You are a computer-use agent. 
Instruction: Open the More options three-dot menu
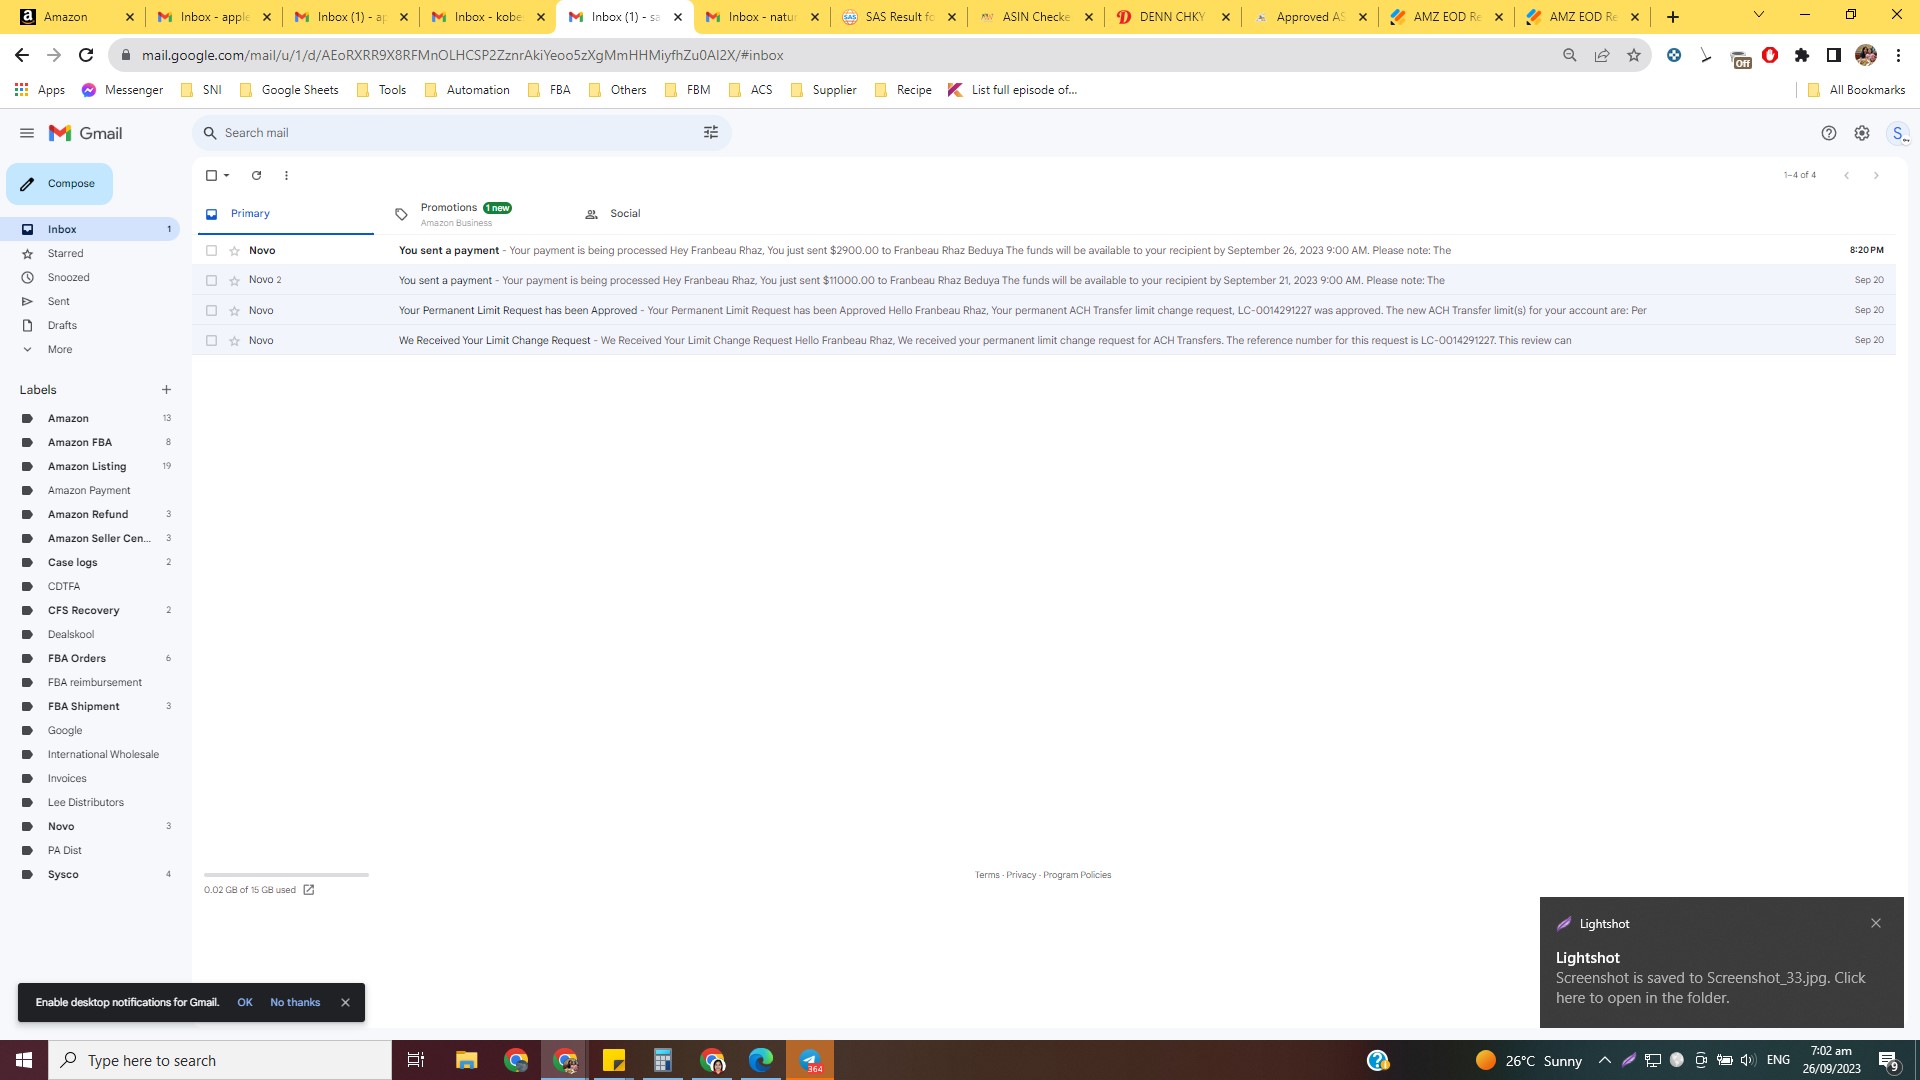coord(286,175)
